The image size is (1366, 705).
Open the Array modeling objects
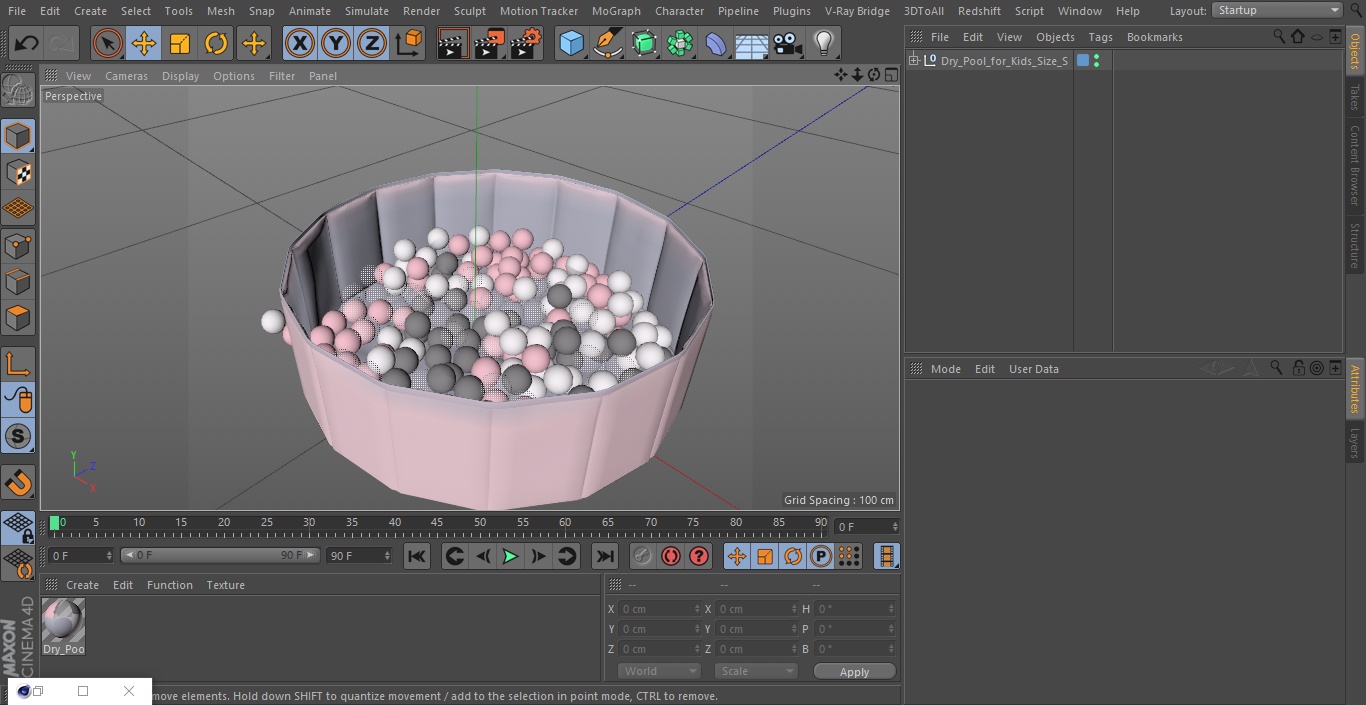coord(680,44)
